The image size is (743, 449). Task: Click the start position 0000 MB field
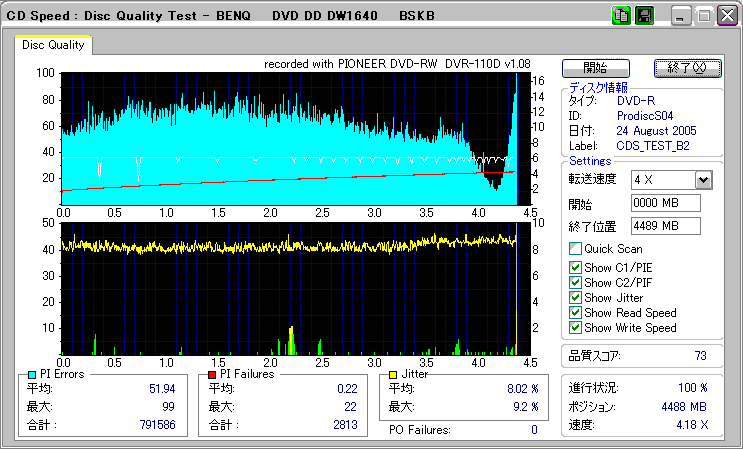pyautogui.click(x=666, y=204)
